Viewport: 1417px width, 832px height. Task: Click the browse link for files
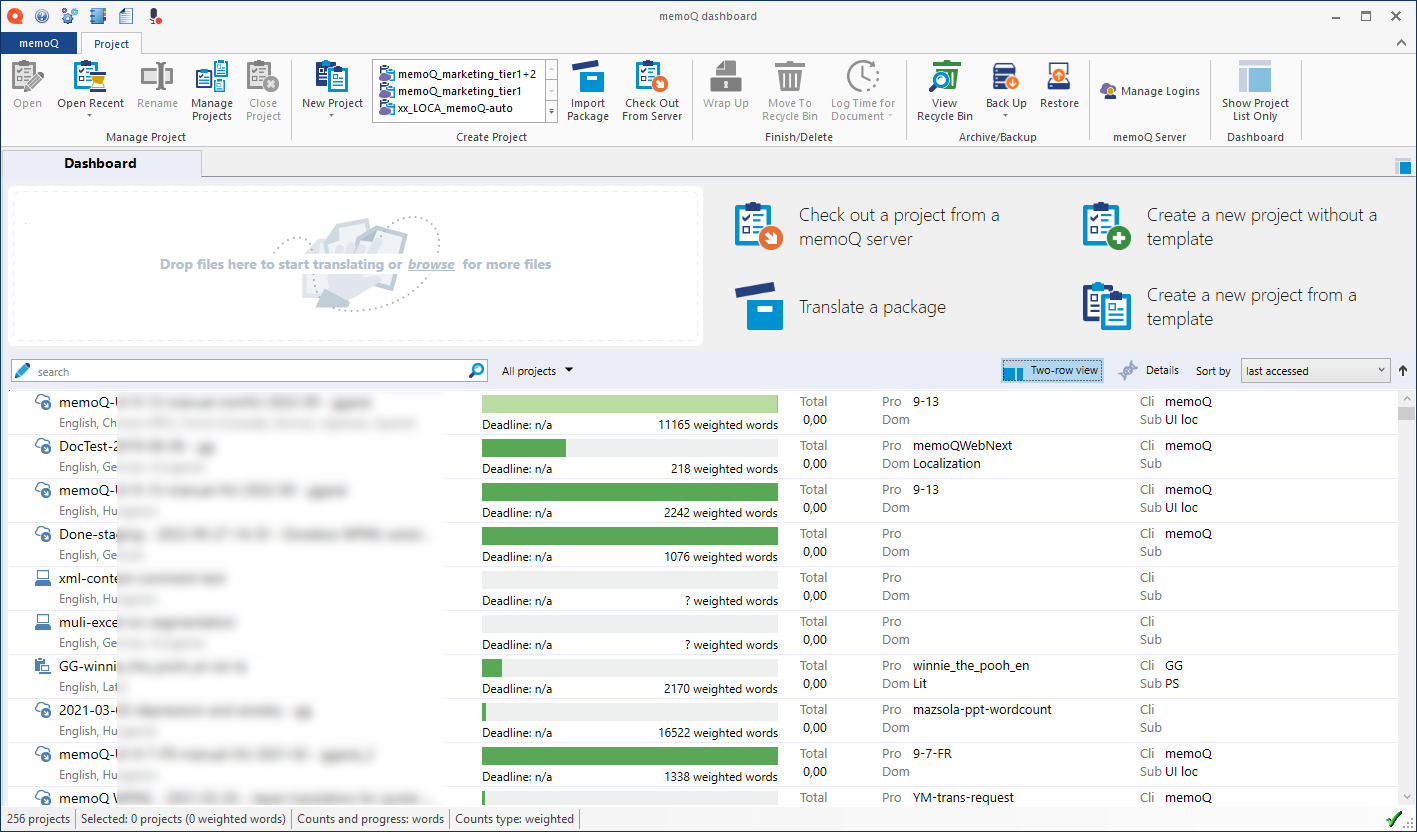431,265
